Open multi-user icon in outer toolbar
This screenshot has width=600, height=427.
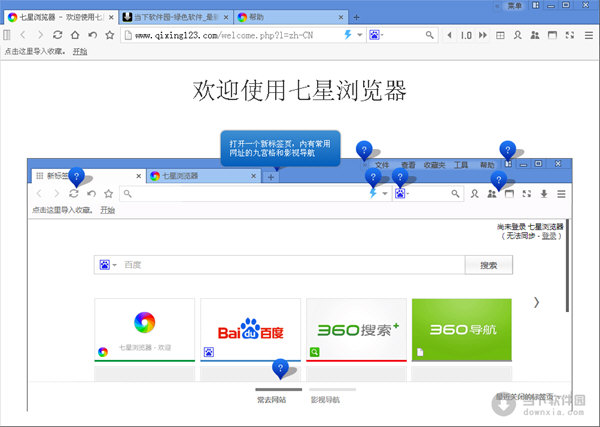[x=535, y=35]
